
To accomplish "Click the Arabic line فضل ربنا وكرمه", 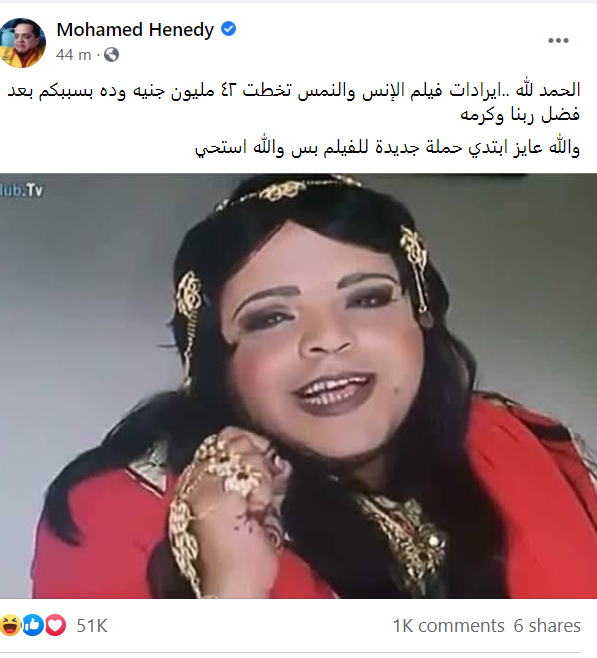I will click(x=520, y=115).
